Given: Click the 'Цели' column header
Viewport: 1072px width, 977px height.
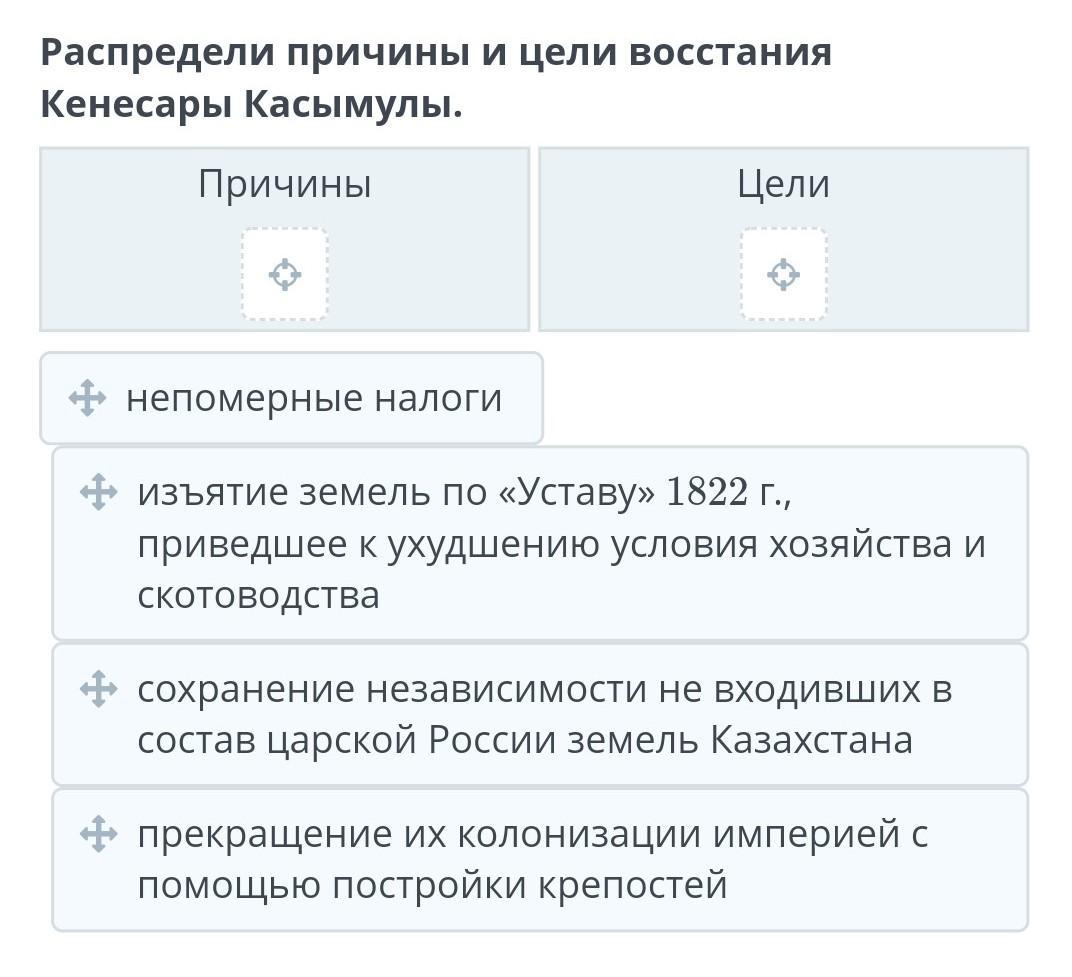Looking at the screenshot, I should pyautogui.click(x=783, y=184).
